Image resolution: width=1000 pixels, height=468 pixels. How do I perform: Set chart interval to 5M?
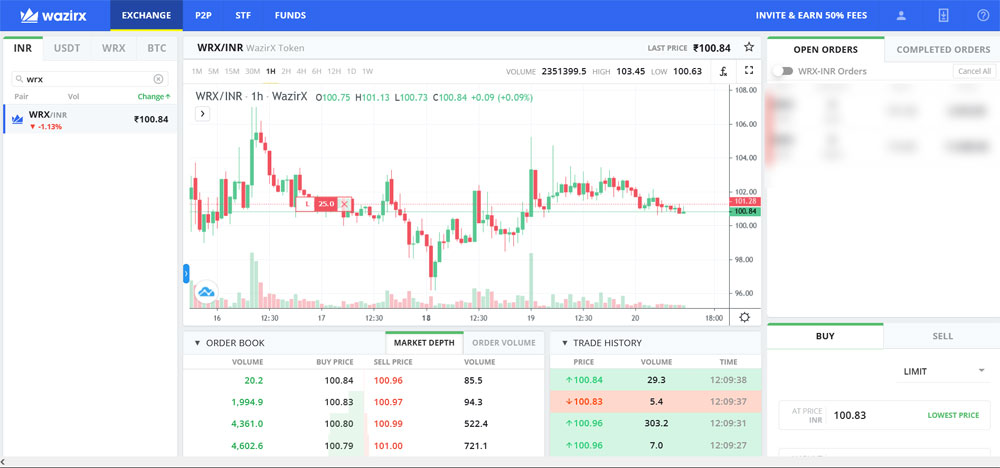[x=213, y=71]
